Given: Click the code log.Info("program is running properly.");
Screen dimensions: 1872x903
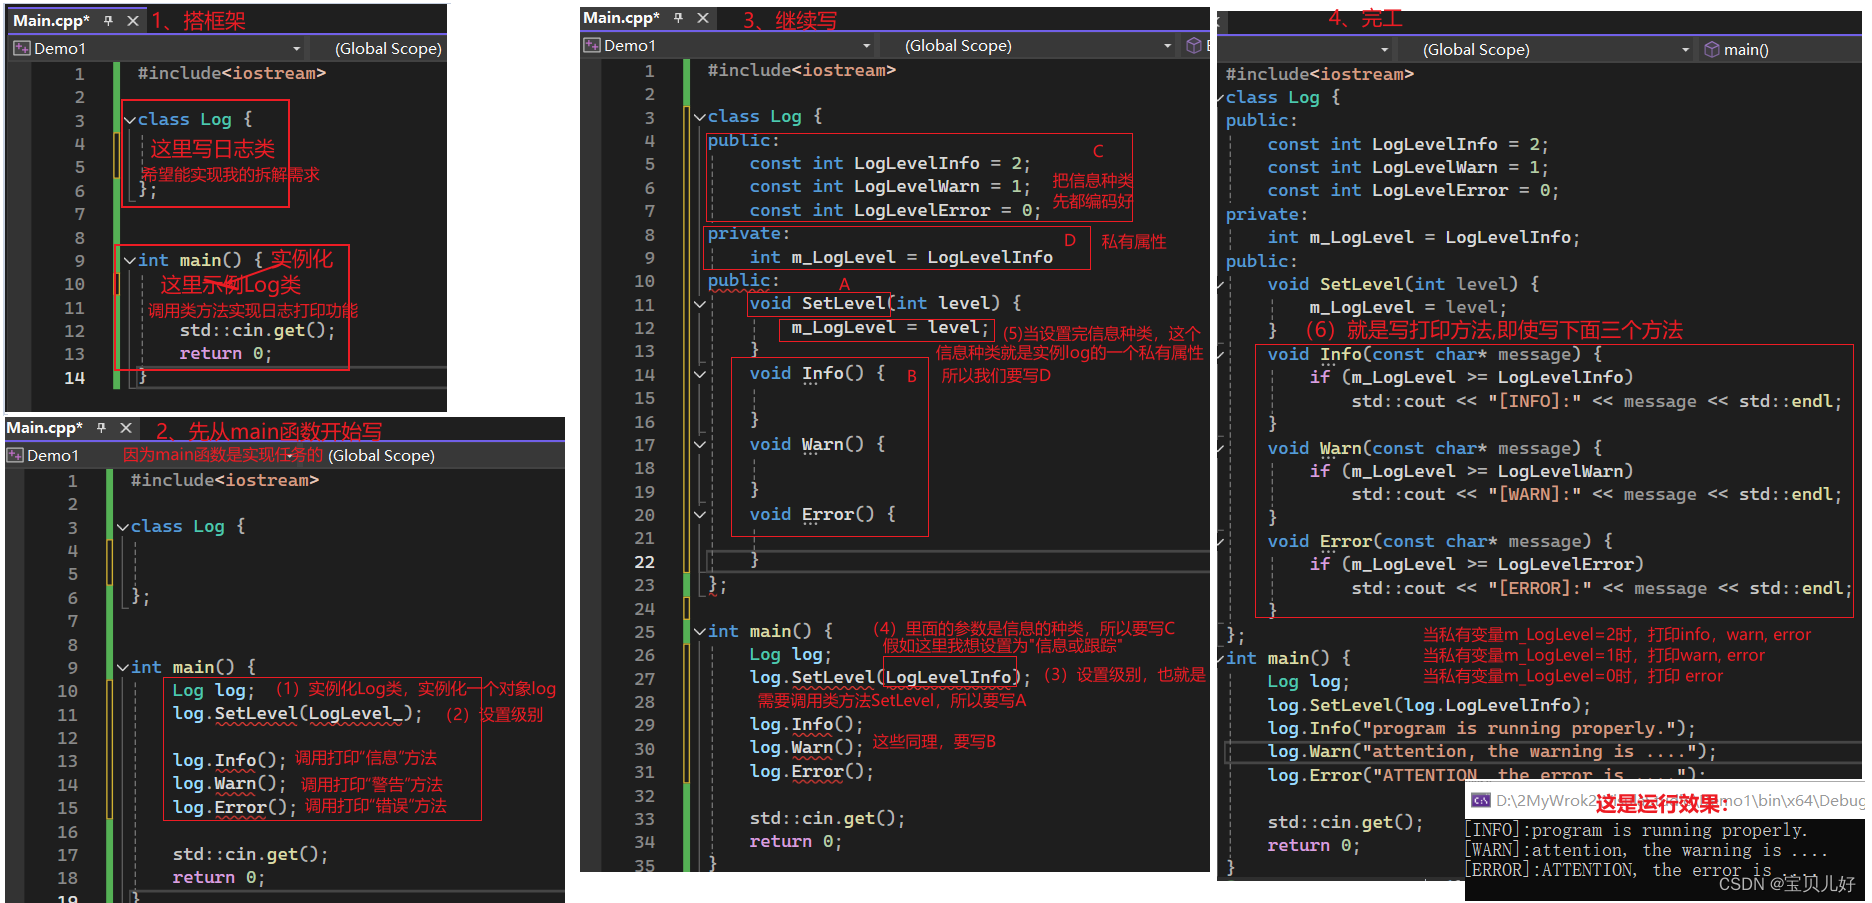Looking at the screenshot, I should click(x=1481, y=729).
